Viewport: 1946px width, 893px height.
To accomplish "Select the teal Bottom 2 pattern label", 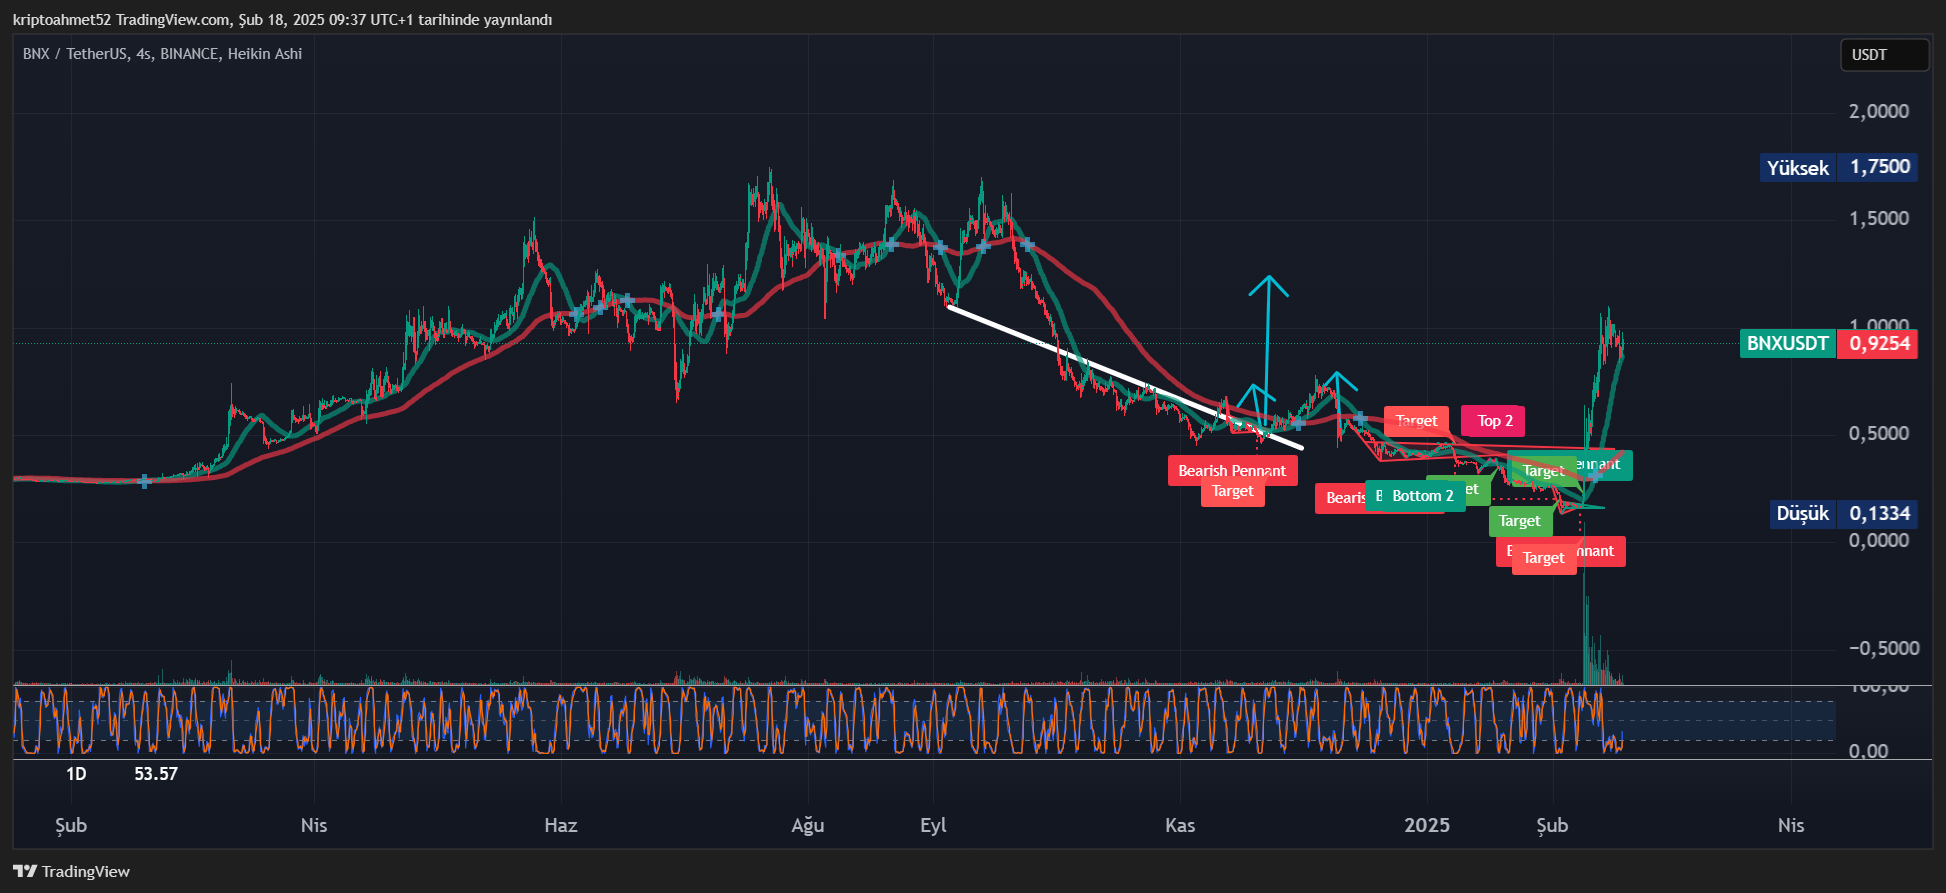I will (1422, 496).
